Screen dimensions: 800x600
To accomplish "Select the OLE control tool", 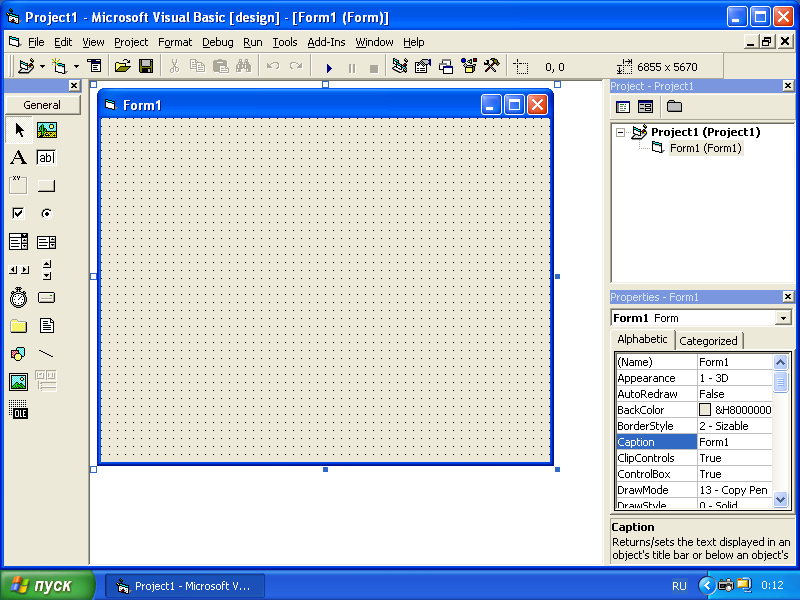I will point(19,410).
